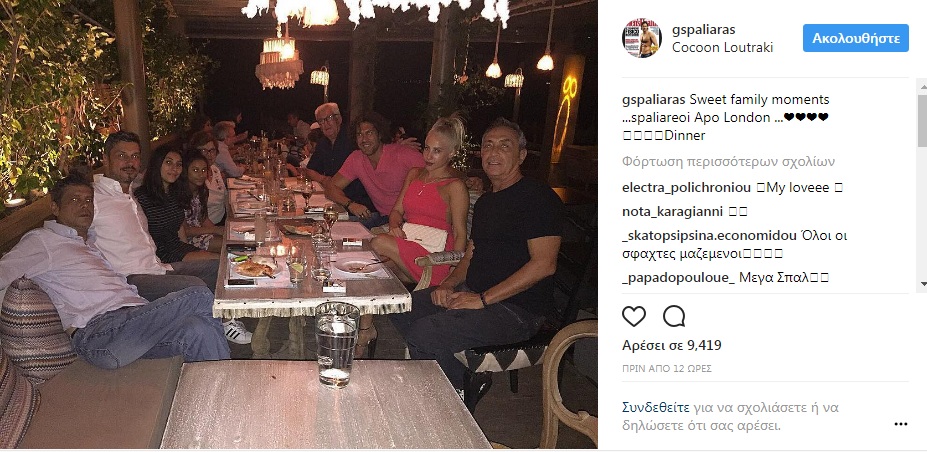Click the Ακολουθήστε follow button

(855, 38)
